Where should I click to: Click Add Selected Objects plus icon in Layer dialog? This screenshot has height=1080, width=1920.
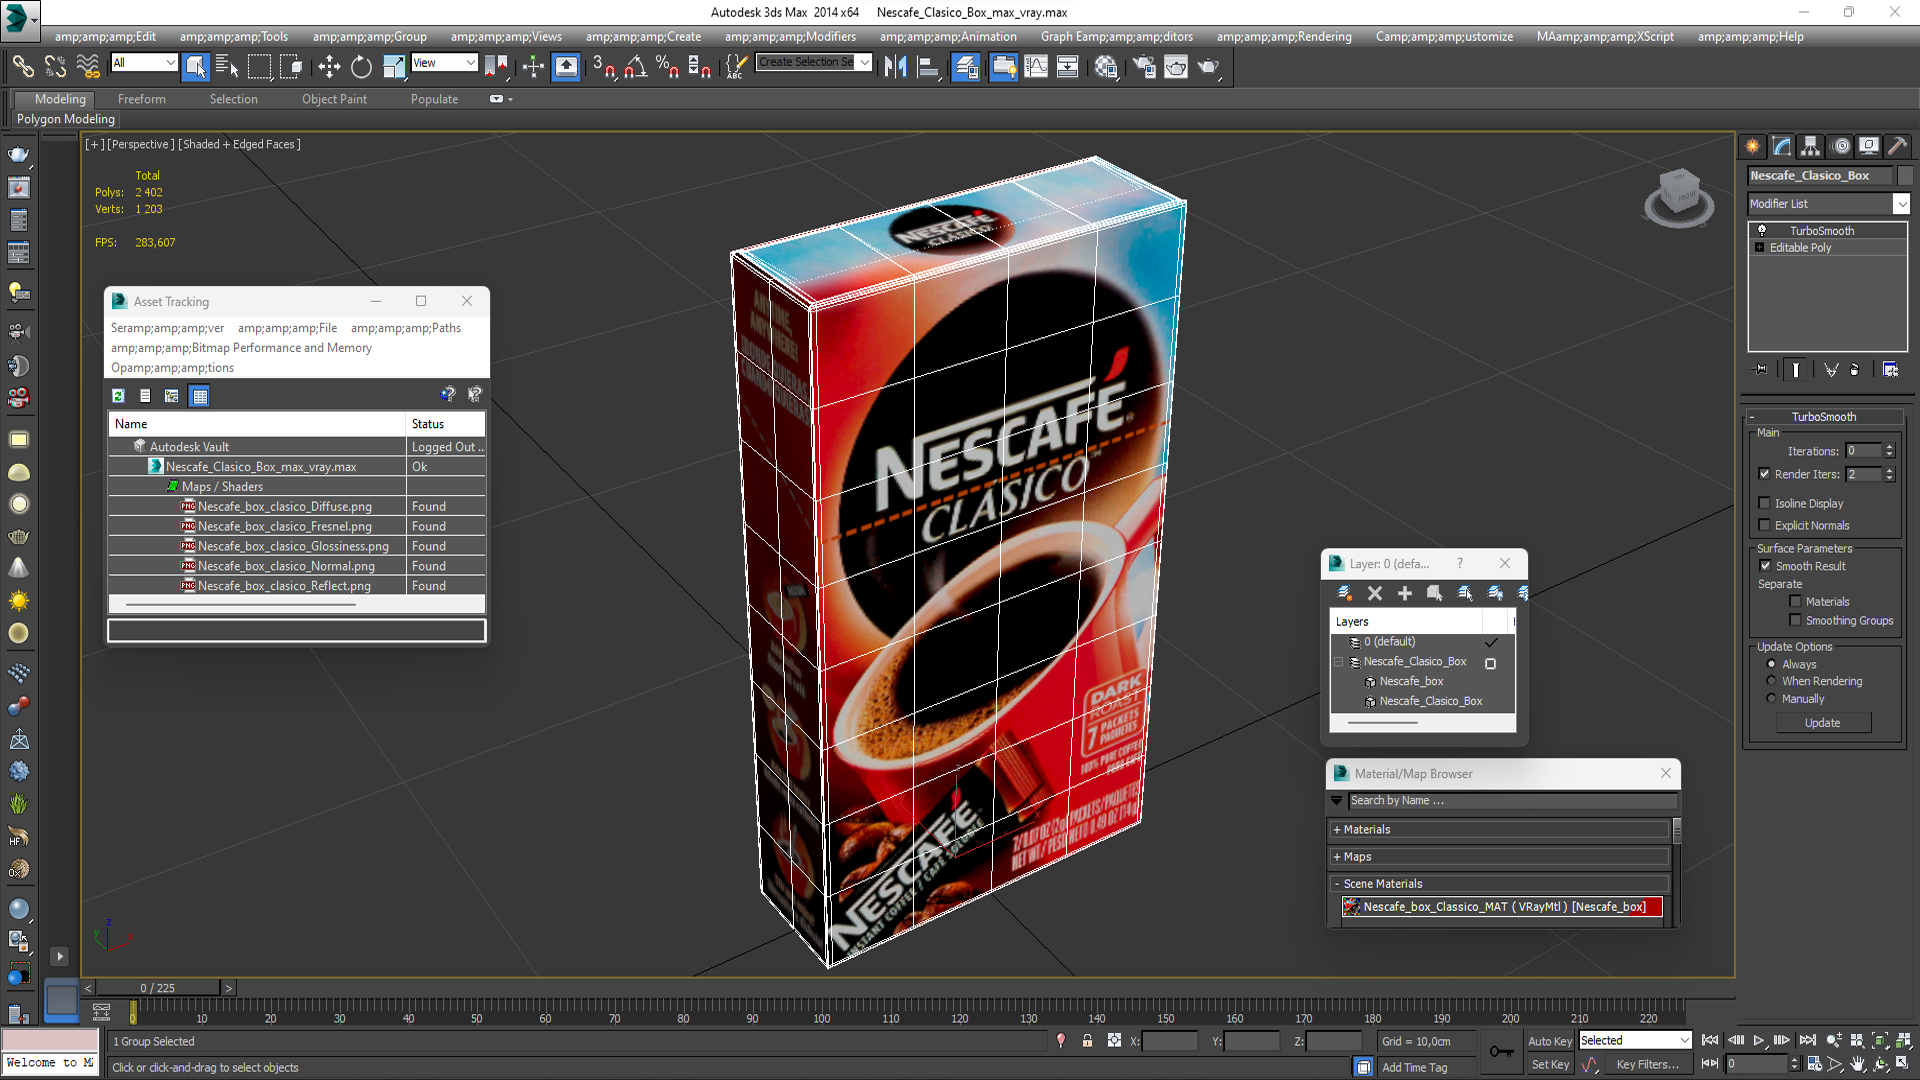(1405, 593)
